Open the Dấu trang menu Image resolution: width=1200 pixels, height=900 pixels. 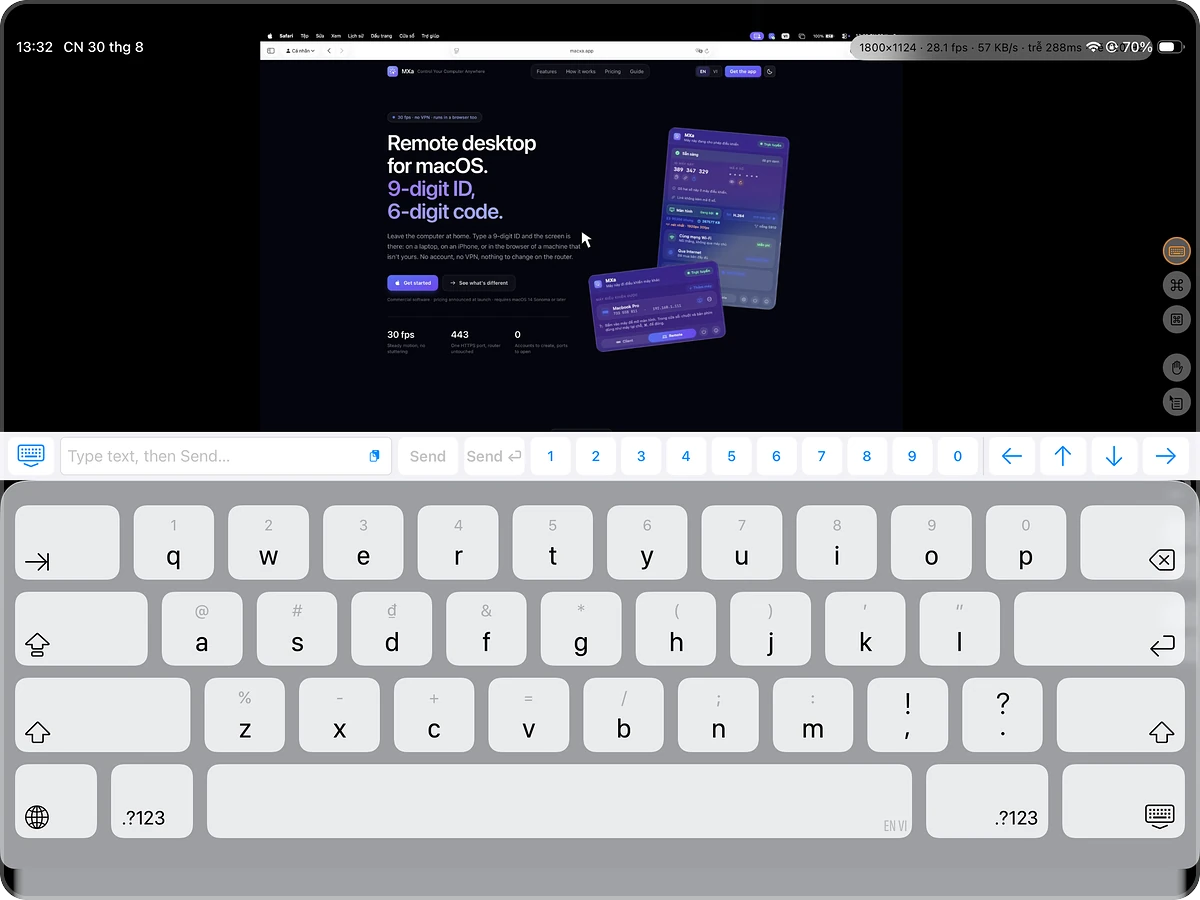pyautogui.click(x=381, y=35)
